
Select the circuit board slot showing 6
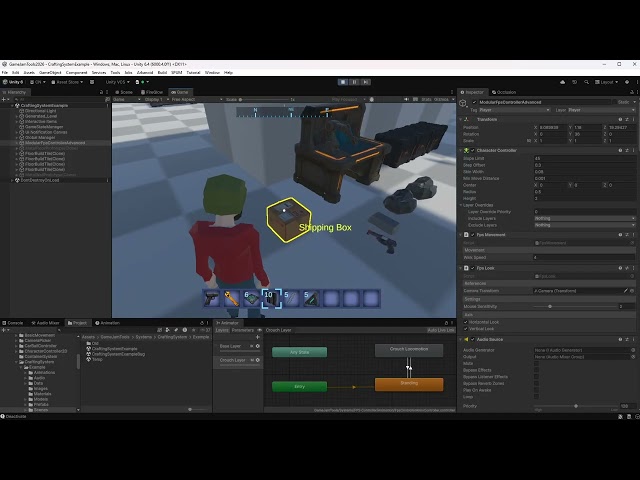click(x=251, y=299)
